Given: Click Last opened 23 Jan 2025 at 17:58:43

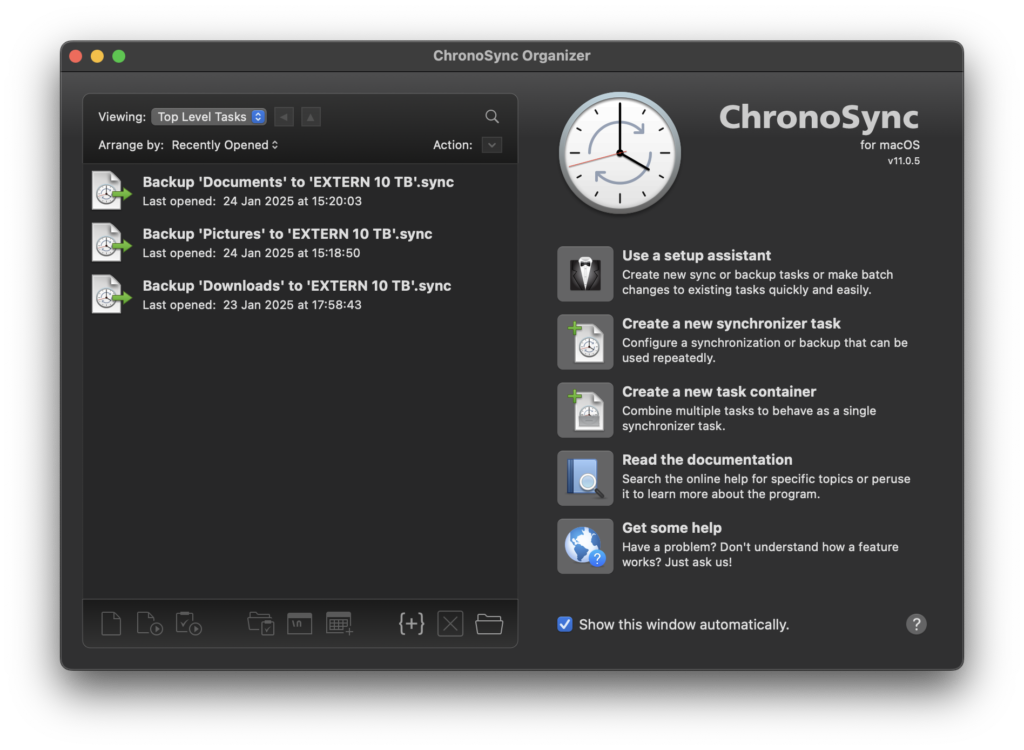Looking at the screenshot, I should click(252, 305).
